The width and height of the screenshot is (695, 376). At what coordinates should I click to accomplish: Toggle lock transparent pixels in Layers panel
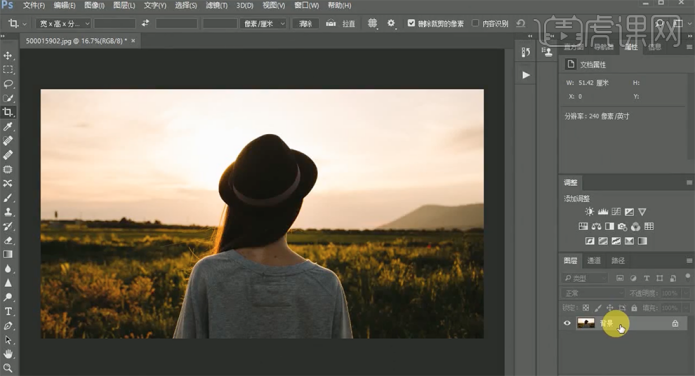coord(586,308)
